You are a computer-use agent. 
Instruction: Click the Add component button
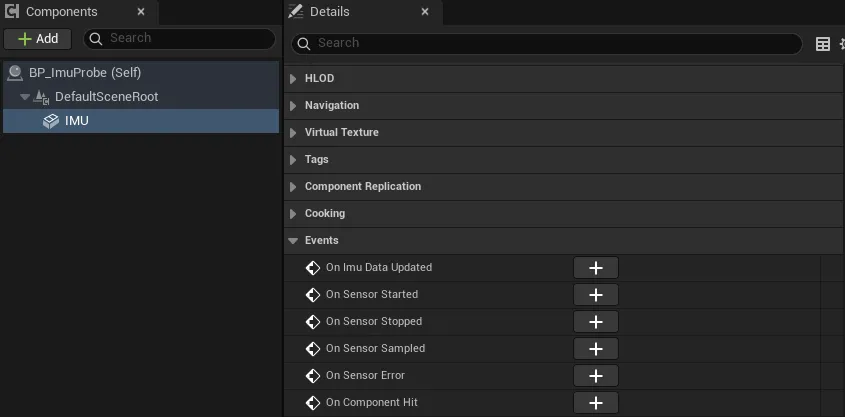click(38, 39)
